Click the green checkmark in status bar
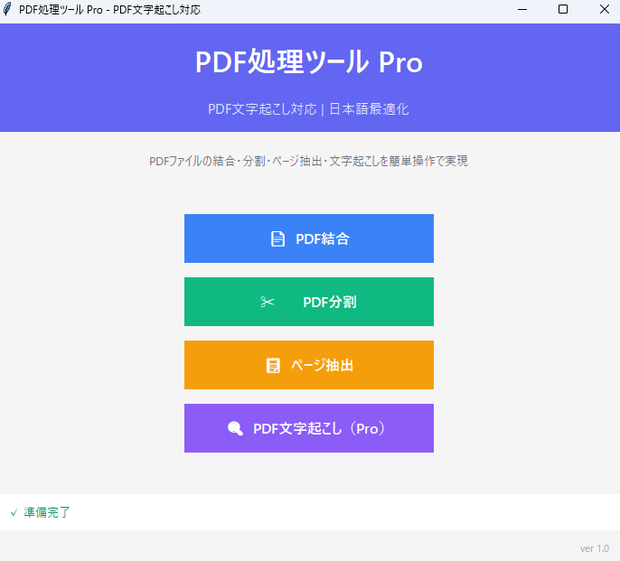 click(14, 513)
